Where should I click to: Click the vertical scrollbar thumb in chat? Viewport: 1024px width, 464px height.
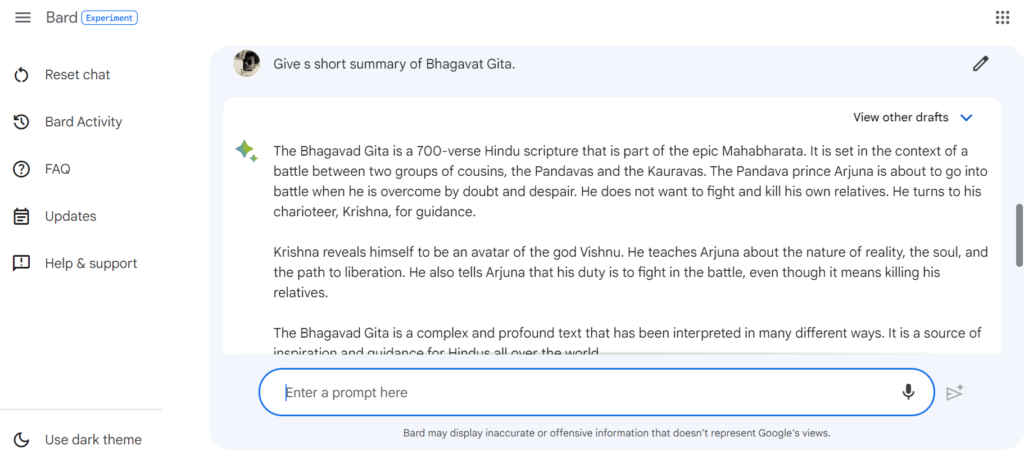click(x=1019, y=236)
